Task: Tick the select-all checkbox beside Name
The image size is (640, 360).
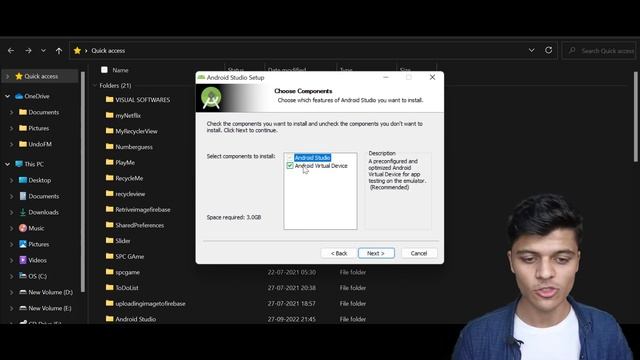Action: coord(104,70)
